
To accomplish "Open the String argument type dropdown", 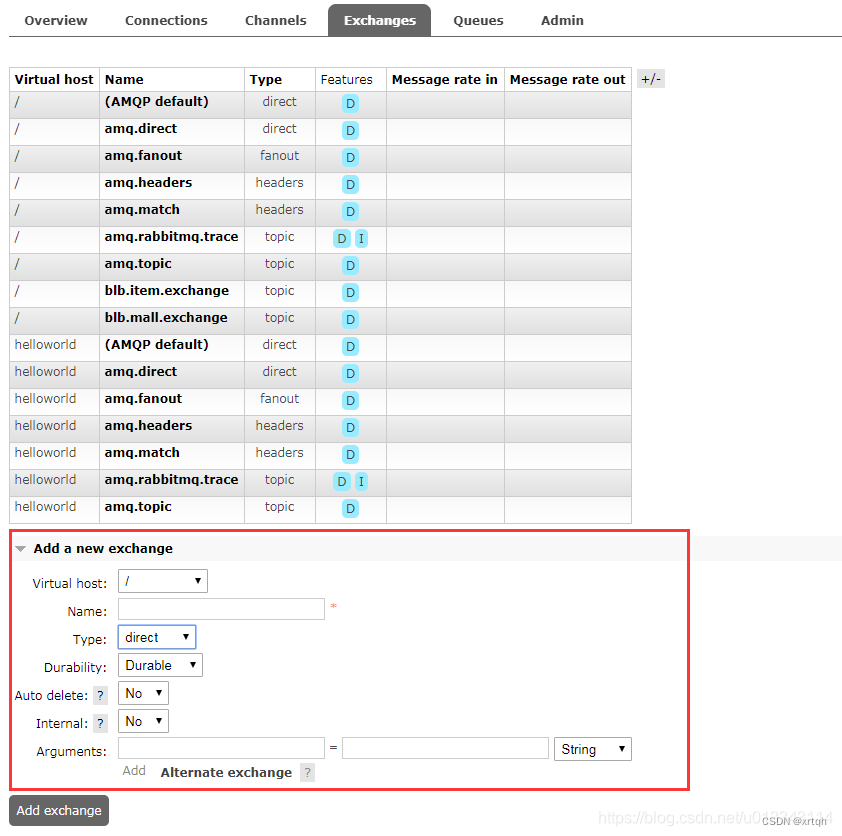I will click(593, 749).
